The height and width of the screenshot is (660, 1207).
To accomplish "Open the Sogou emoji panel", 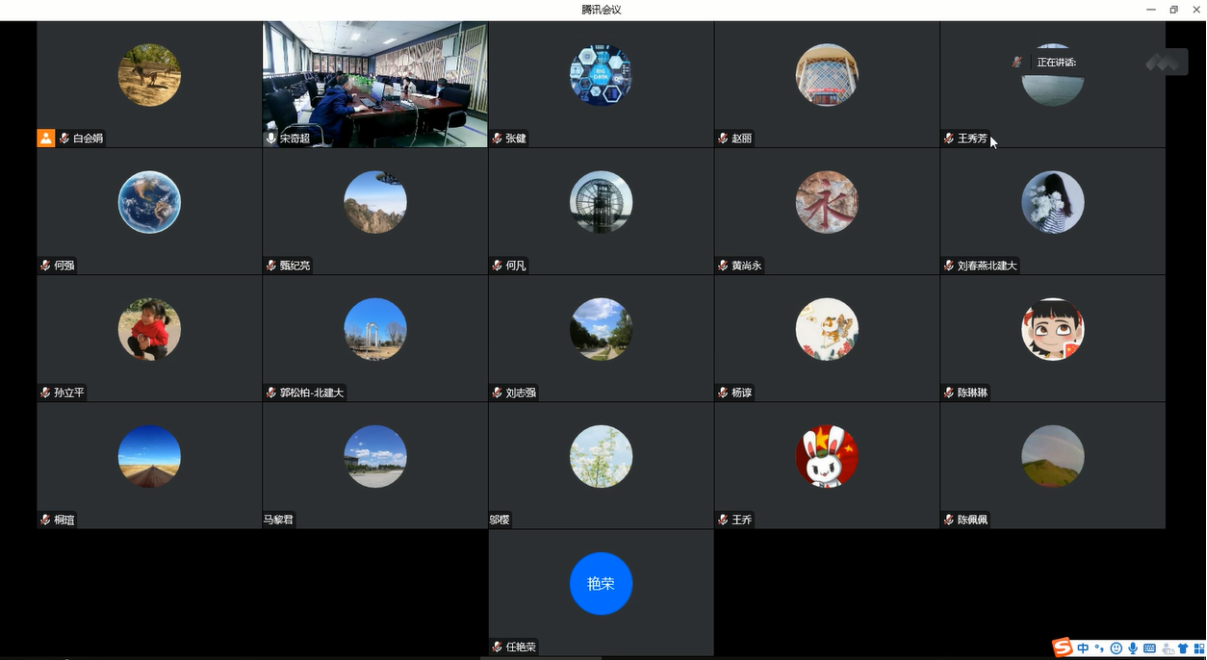I will pos(1116,649).
